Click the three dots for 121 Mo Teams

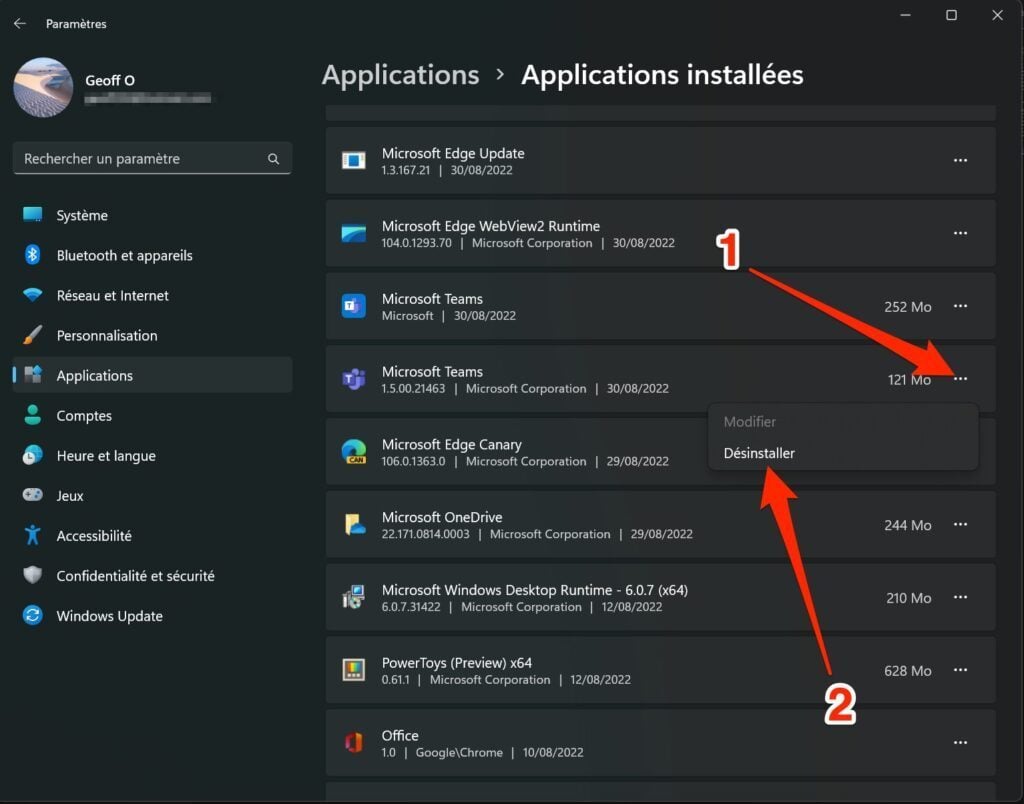pyautogui.click(x=960, y=379)
